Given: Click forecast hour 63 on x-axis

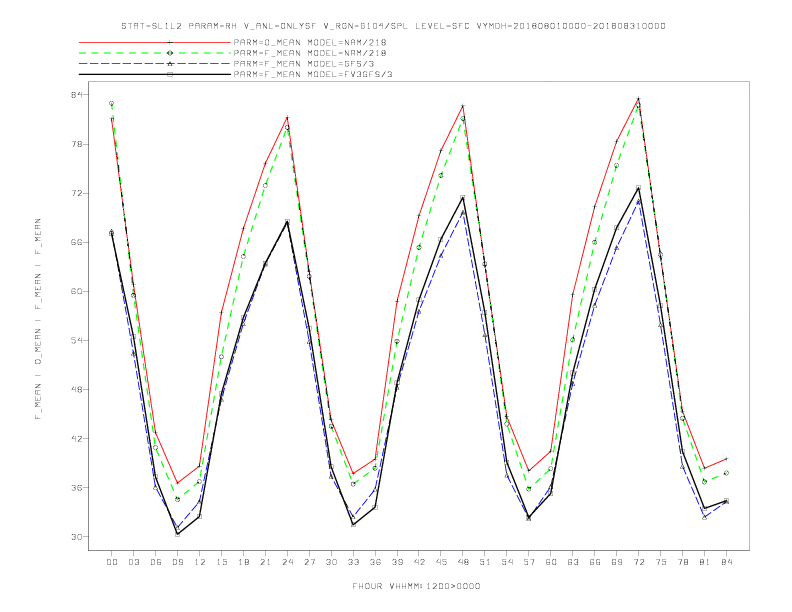Looking at the screenshot, I should click(573, 562).
